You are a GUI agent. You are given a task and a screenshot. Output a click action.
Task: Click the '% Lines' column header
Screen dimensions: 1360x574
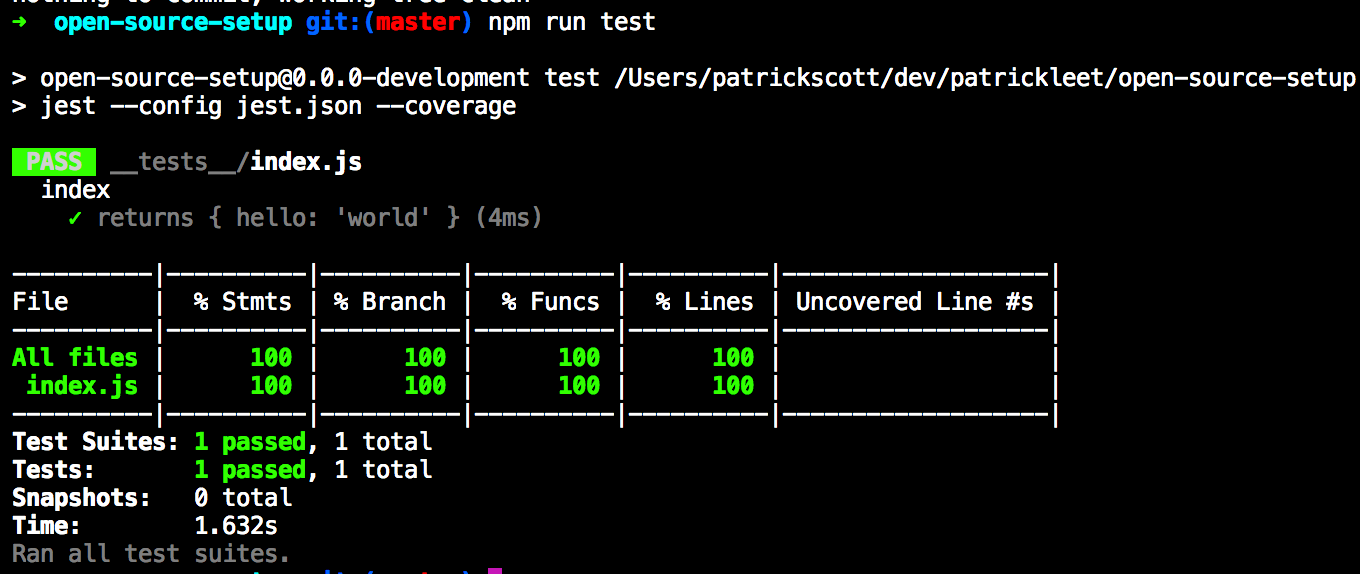(705, 302)
